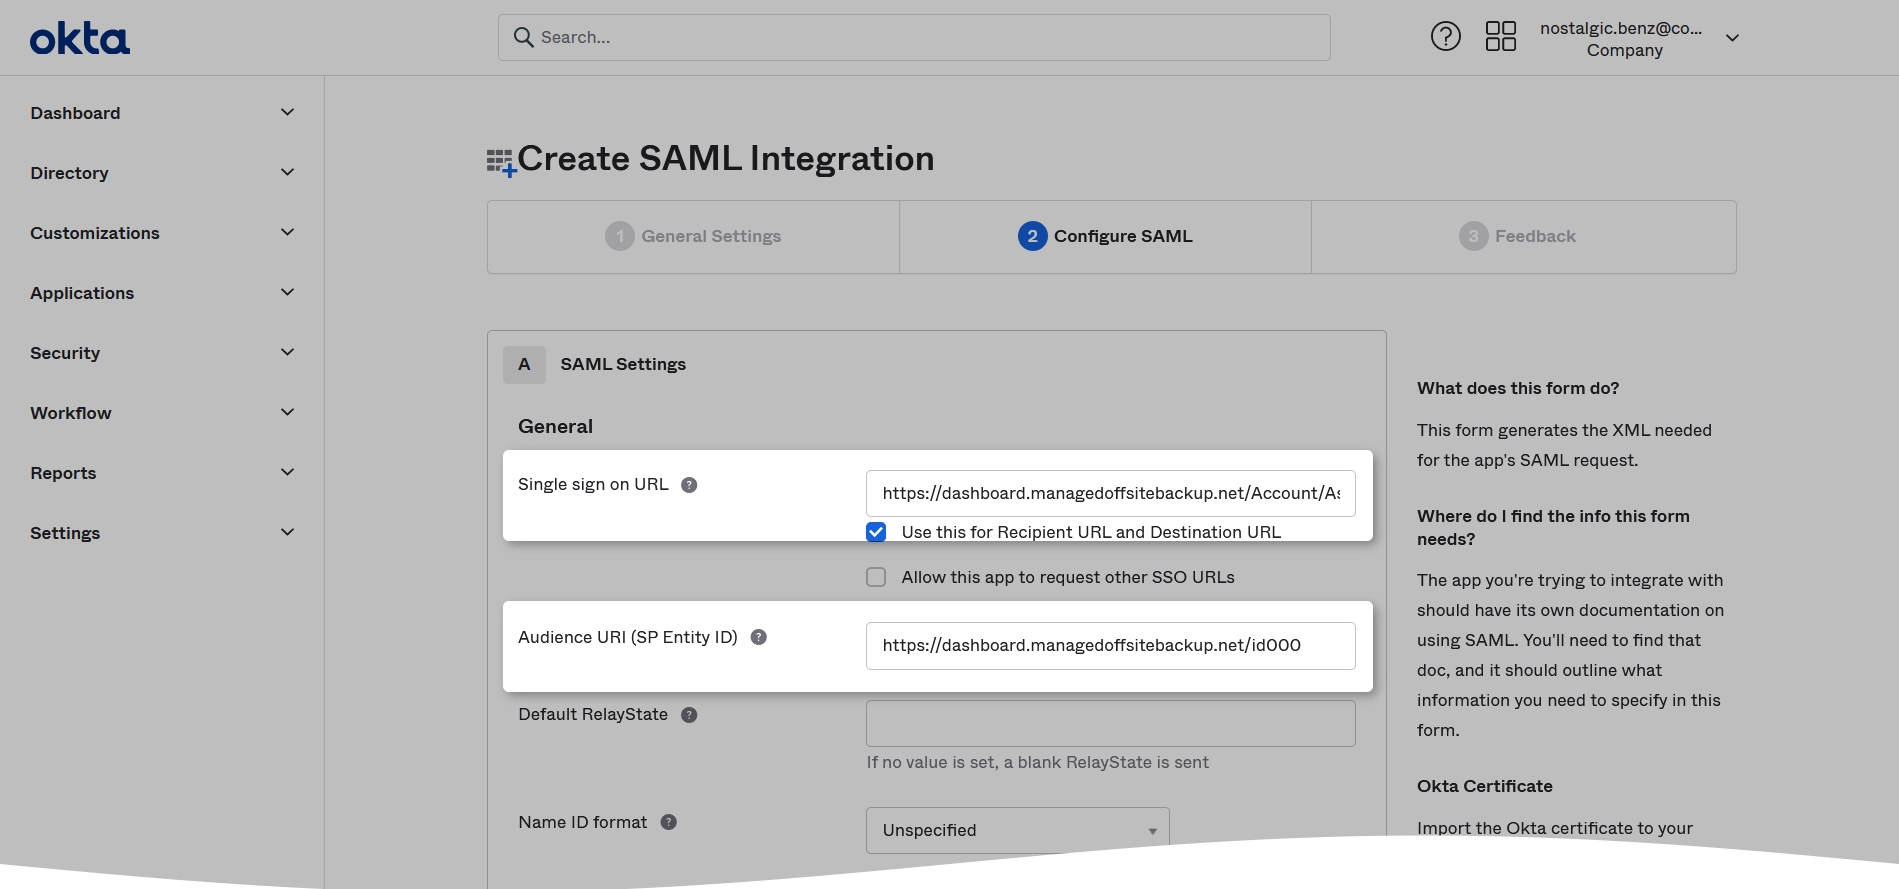The height and width of the screenshot is (889, 1899).
Task: Open Reports in the sidebar
Action: tap(63, 473)
